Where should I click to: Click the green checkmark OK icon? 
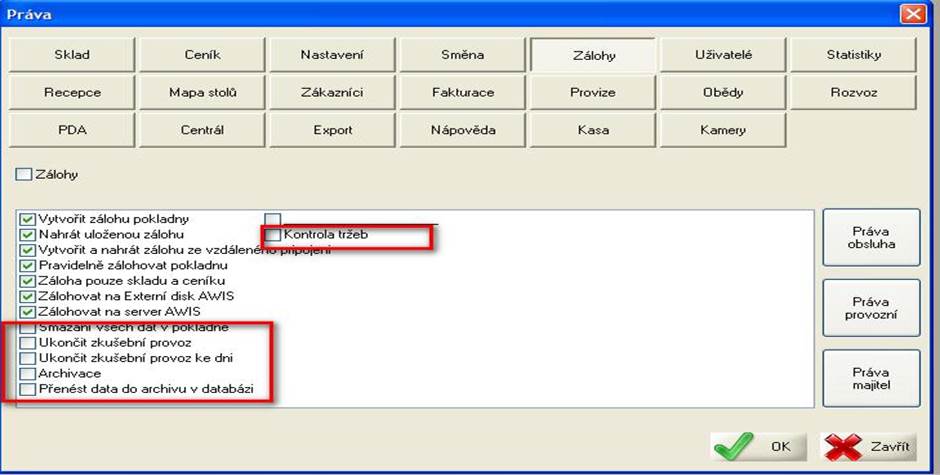click(x=733, y=446)
